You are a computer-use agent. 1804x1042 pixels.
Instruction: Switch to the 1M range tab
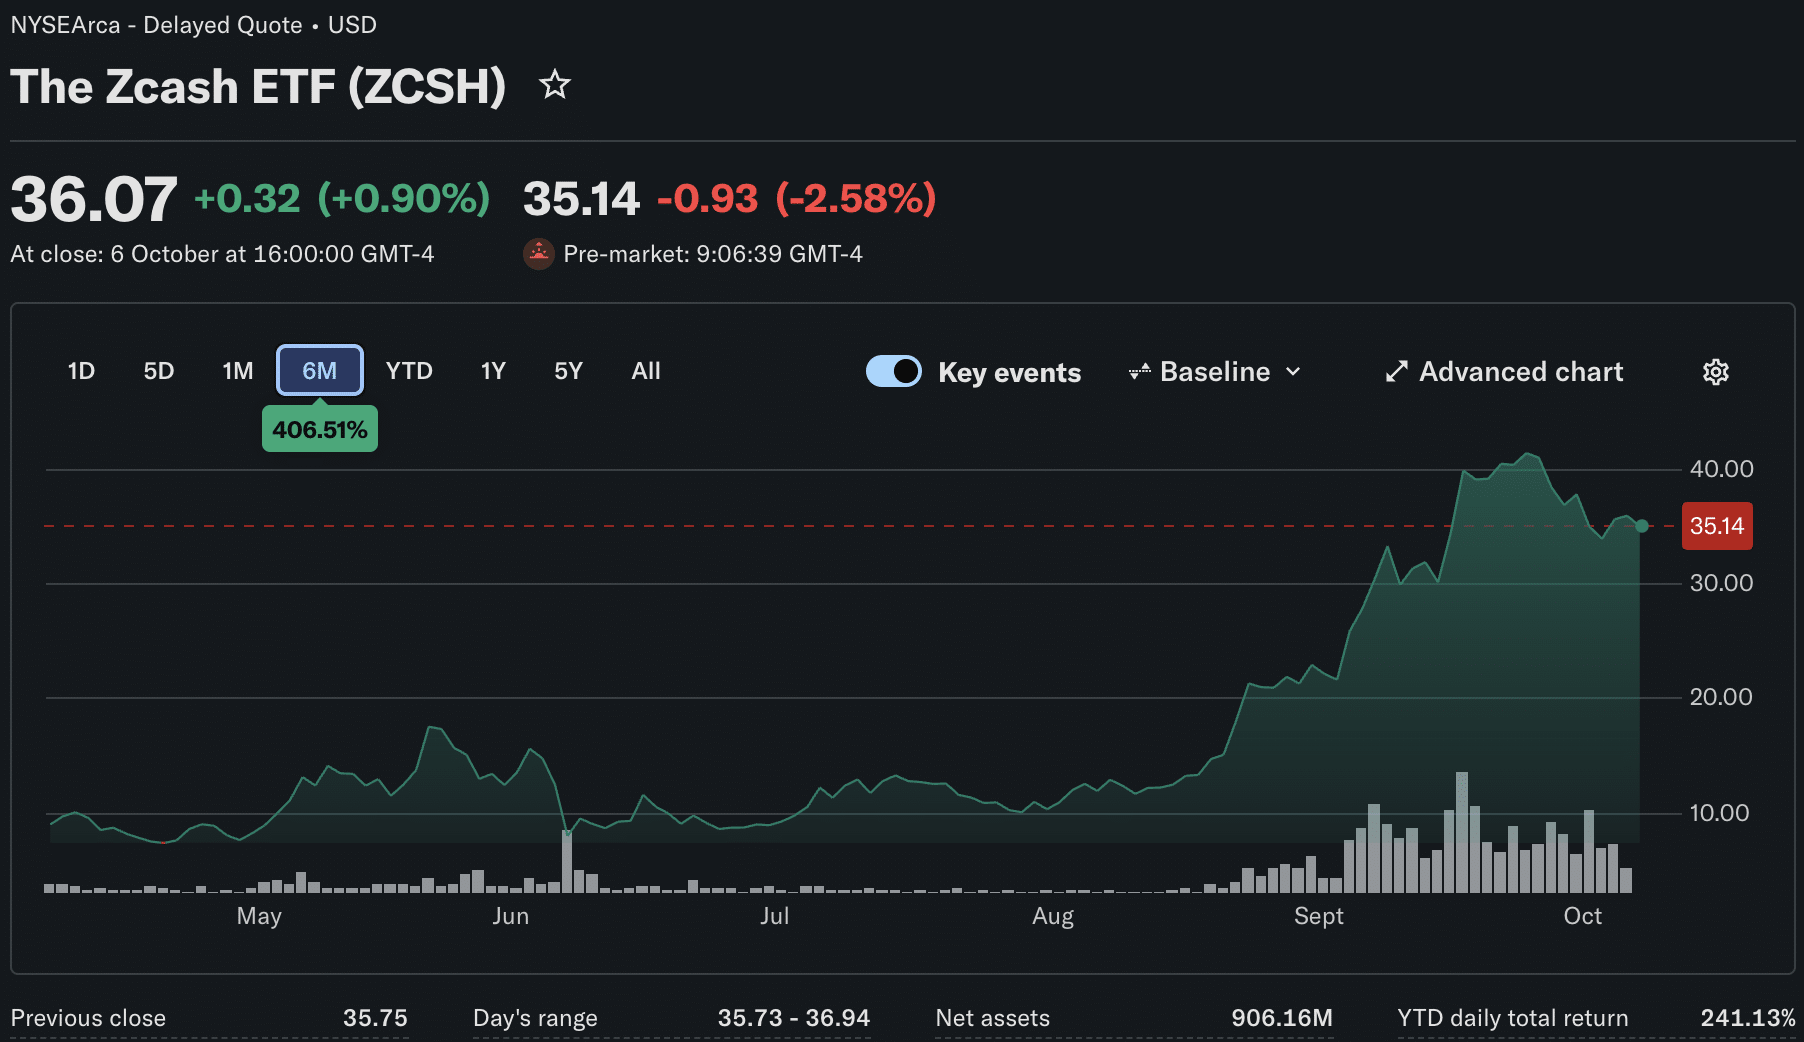pyautogui.click(x=238, y=371)
